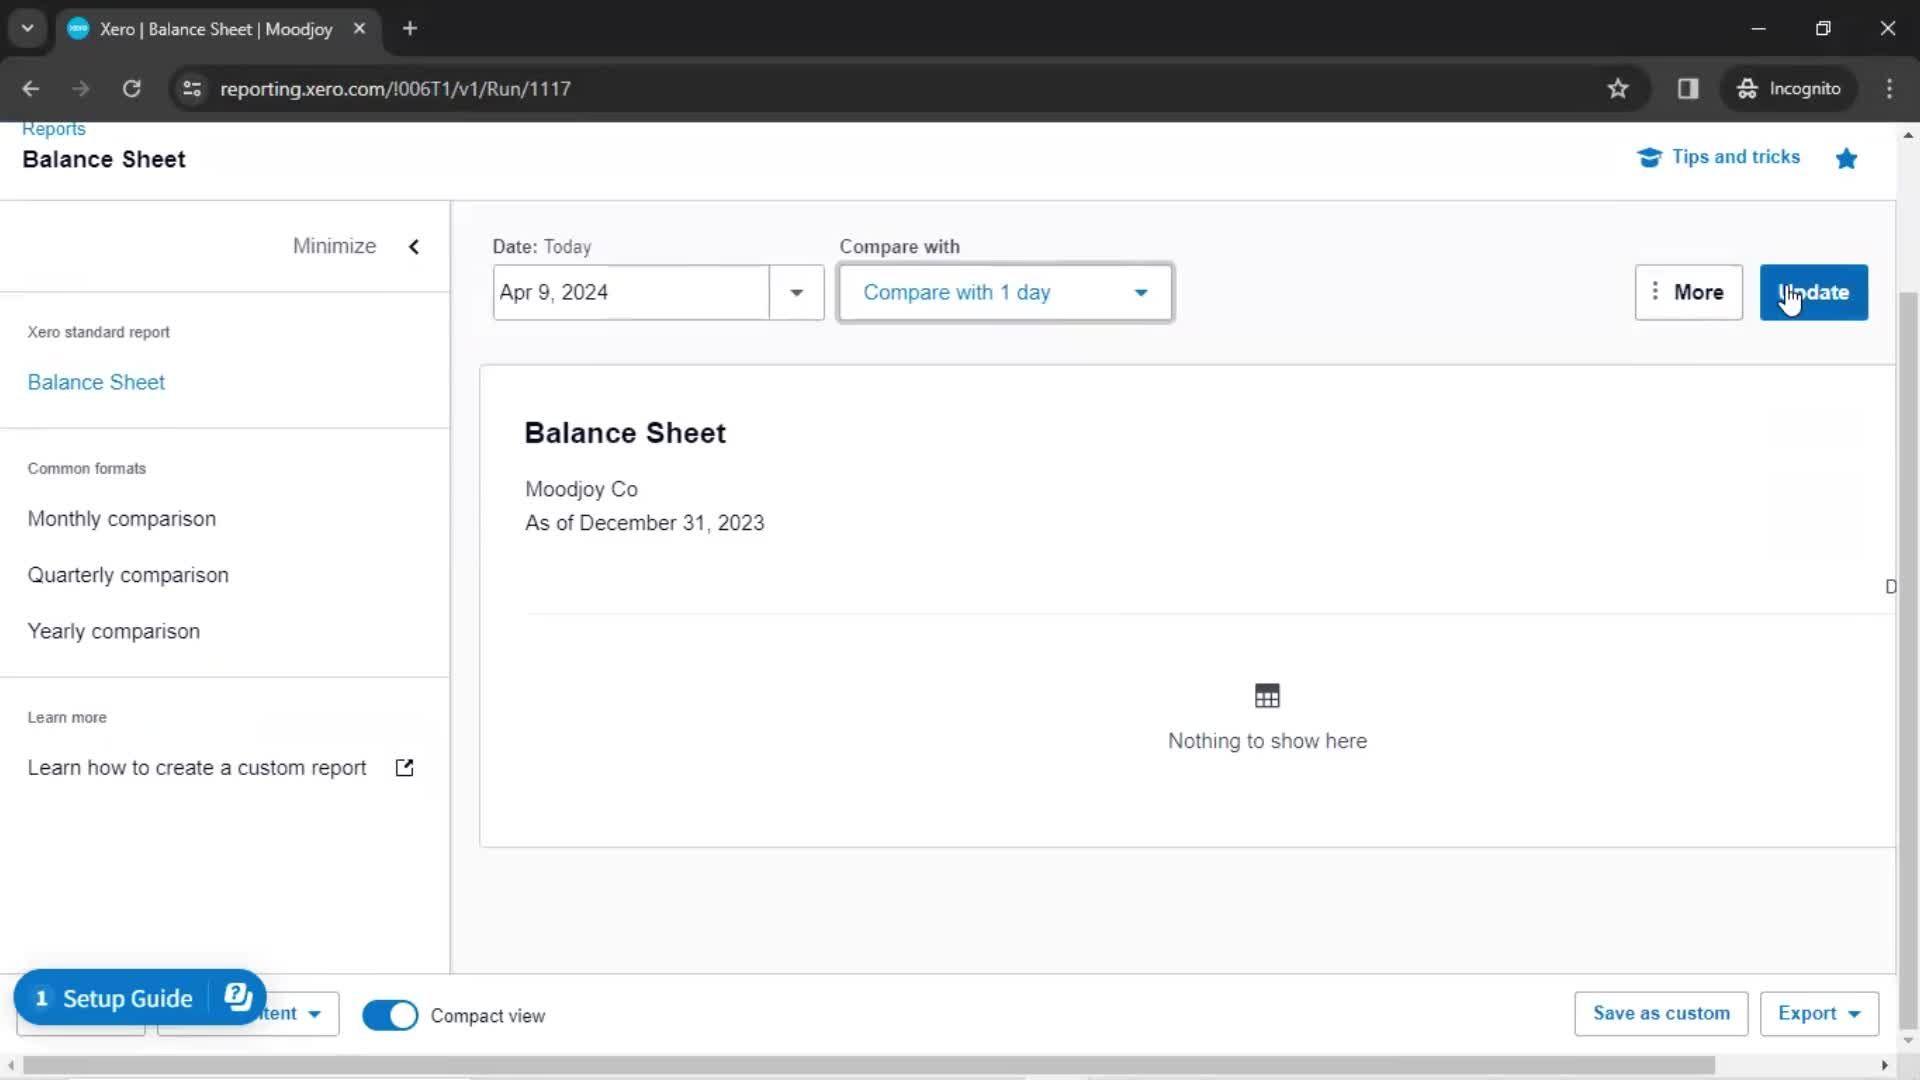
Task: Click the horizontal scrollbar at the bottom
Action: 868,1065
